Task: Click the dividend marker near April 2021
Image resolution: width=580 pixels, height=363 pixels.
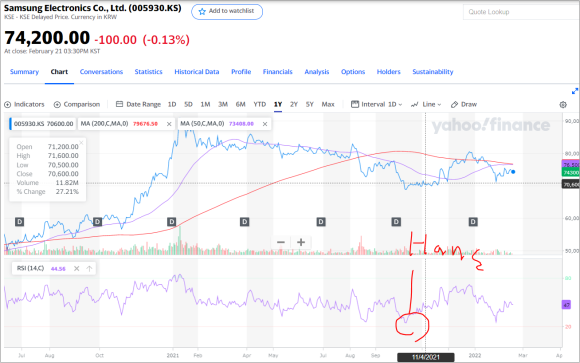Action: pos(245,222)
